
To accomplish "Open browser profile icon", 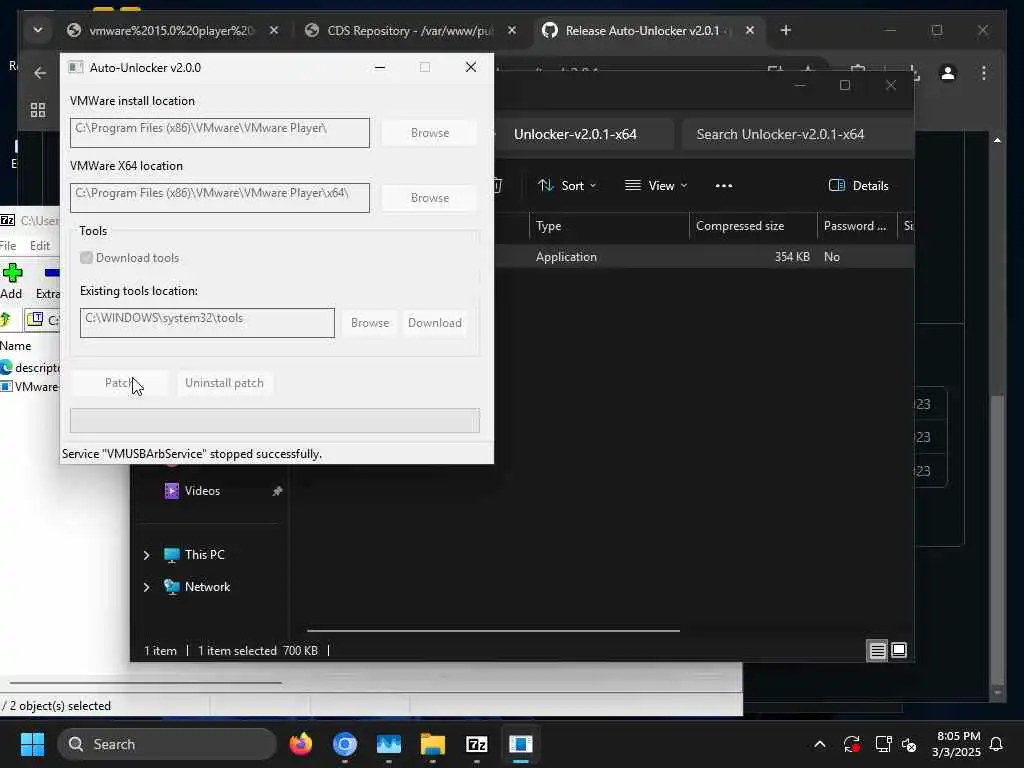I will [948, 72].
